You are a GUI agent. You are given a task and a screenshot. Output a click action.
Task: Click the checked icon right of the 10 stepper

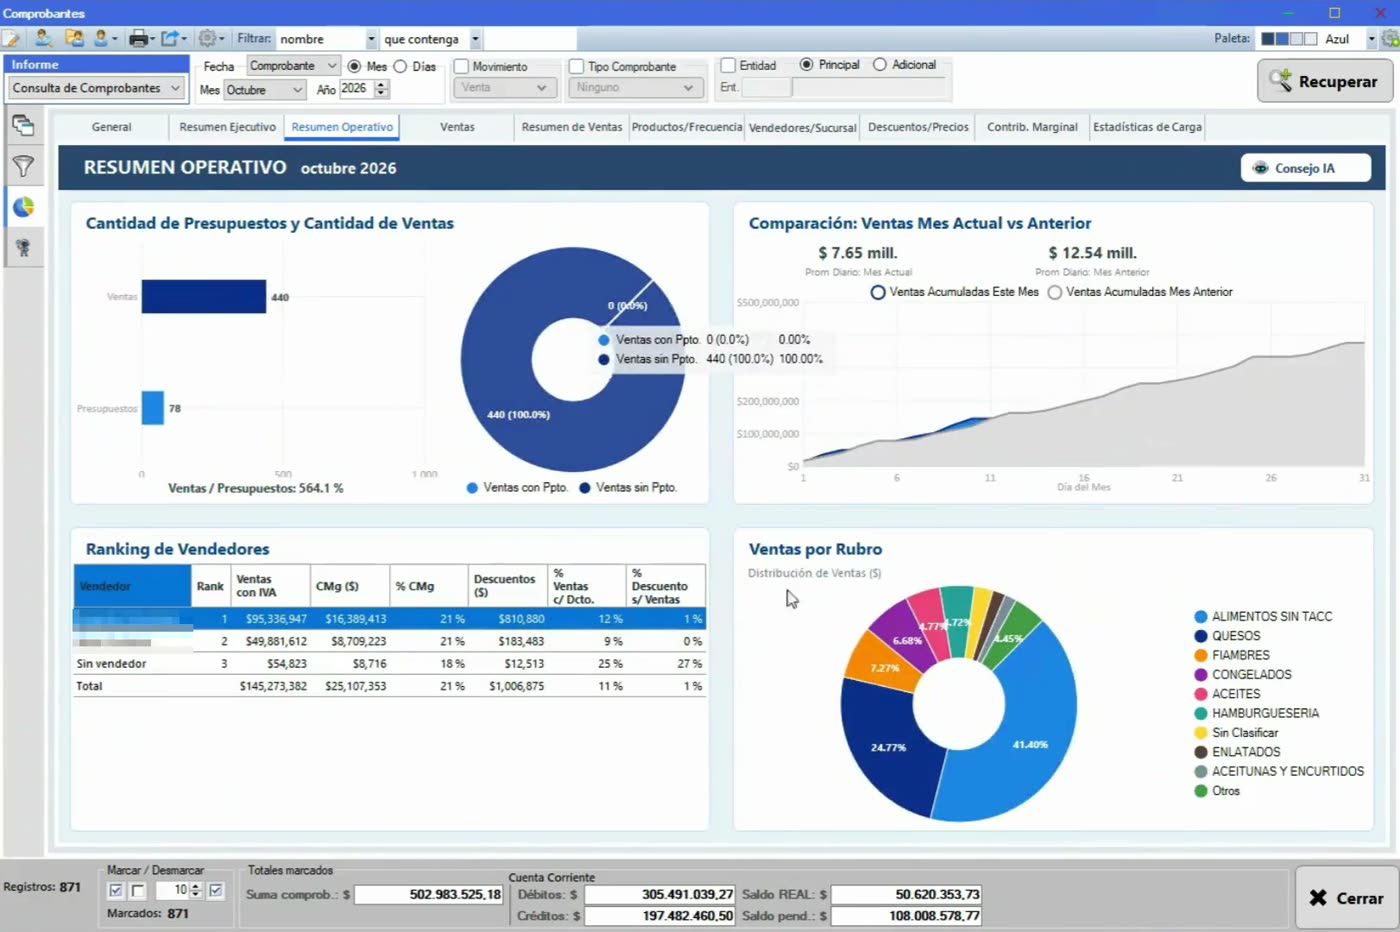[216, 890]
